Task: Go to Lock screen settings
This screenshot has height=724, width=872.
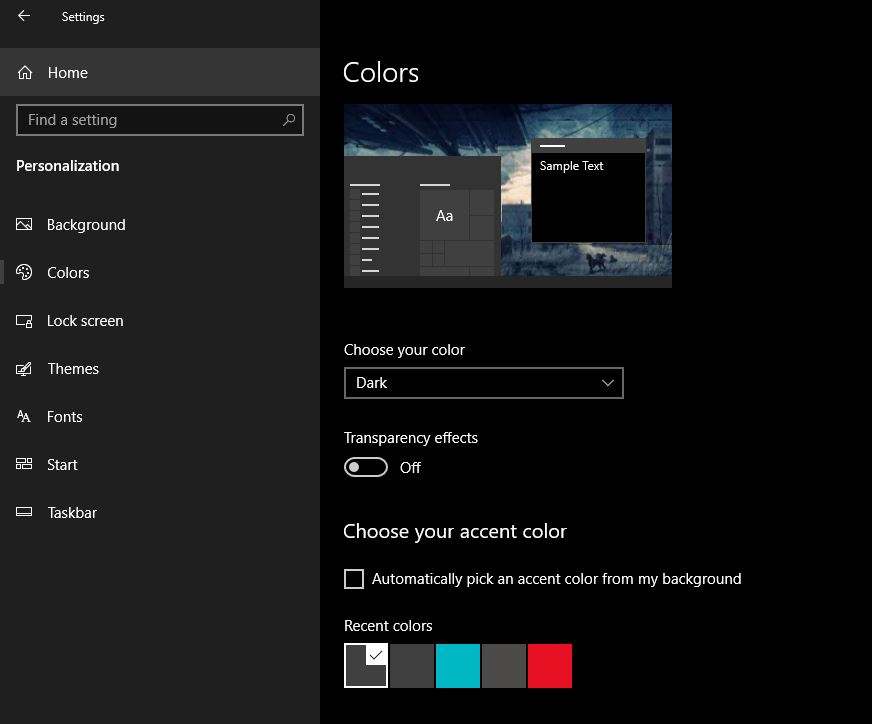Action: (x=85, y=321)
